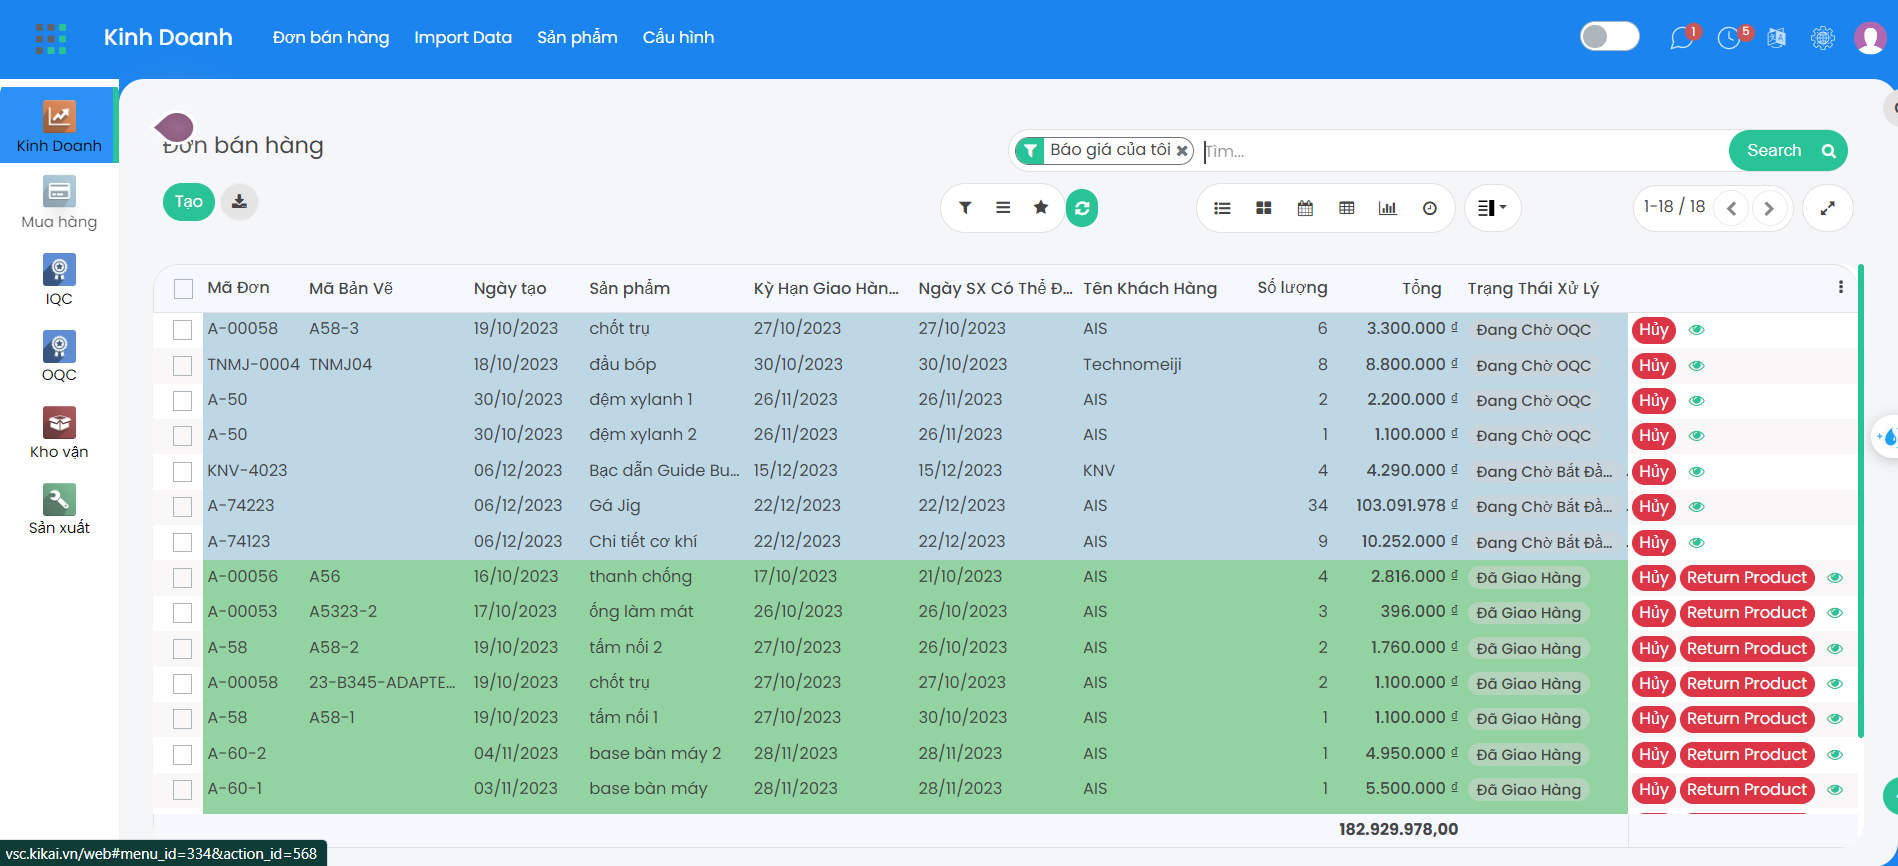The height and width of the screenshot is (866, 1898).
Task: Click the Tạo create button
Action: 189,202
